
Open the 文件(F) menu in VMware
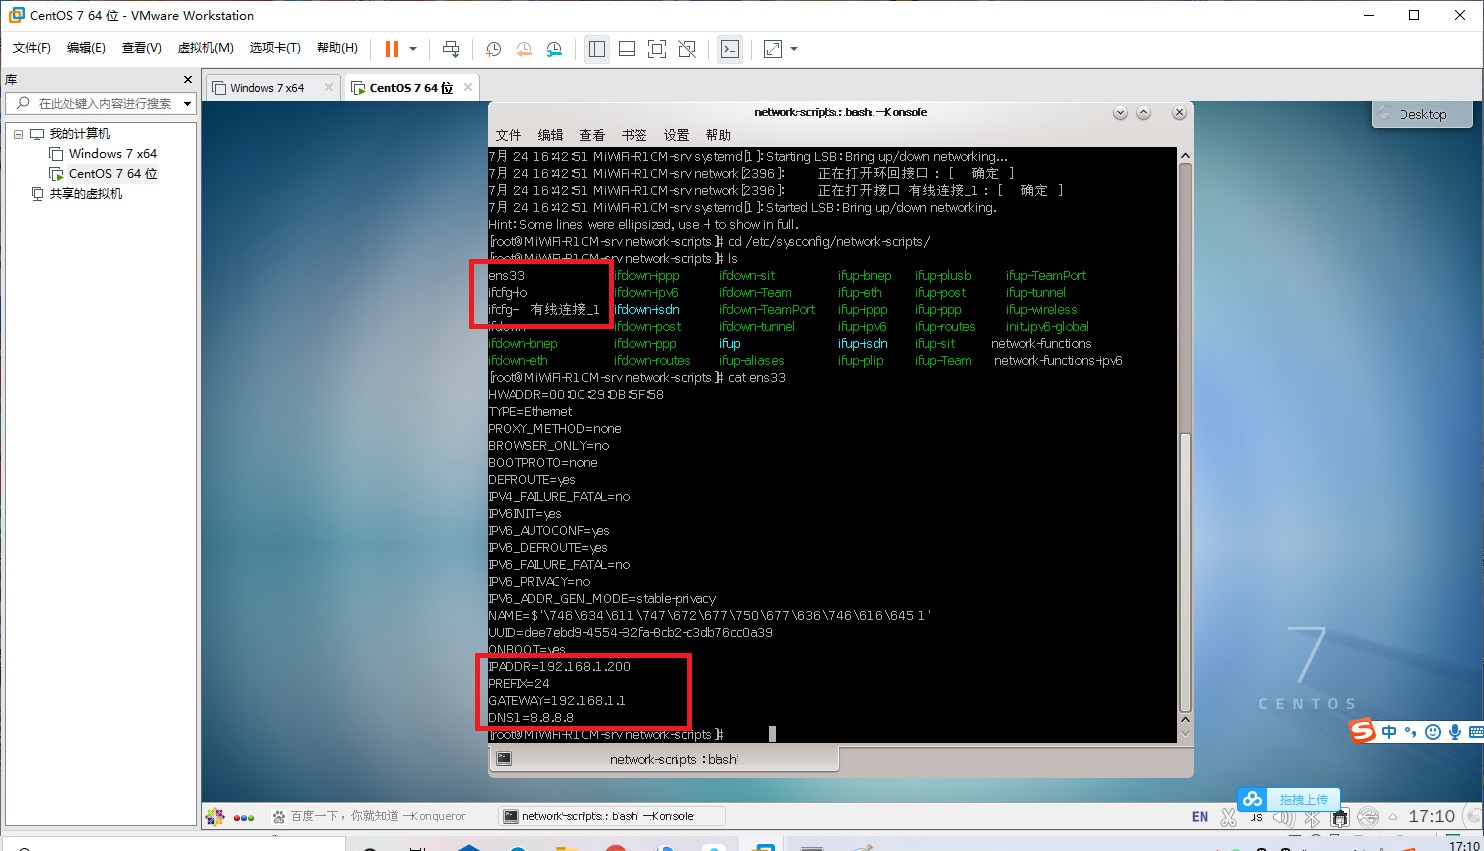click(31, 48)
